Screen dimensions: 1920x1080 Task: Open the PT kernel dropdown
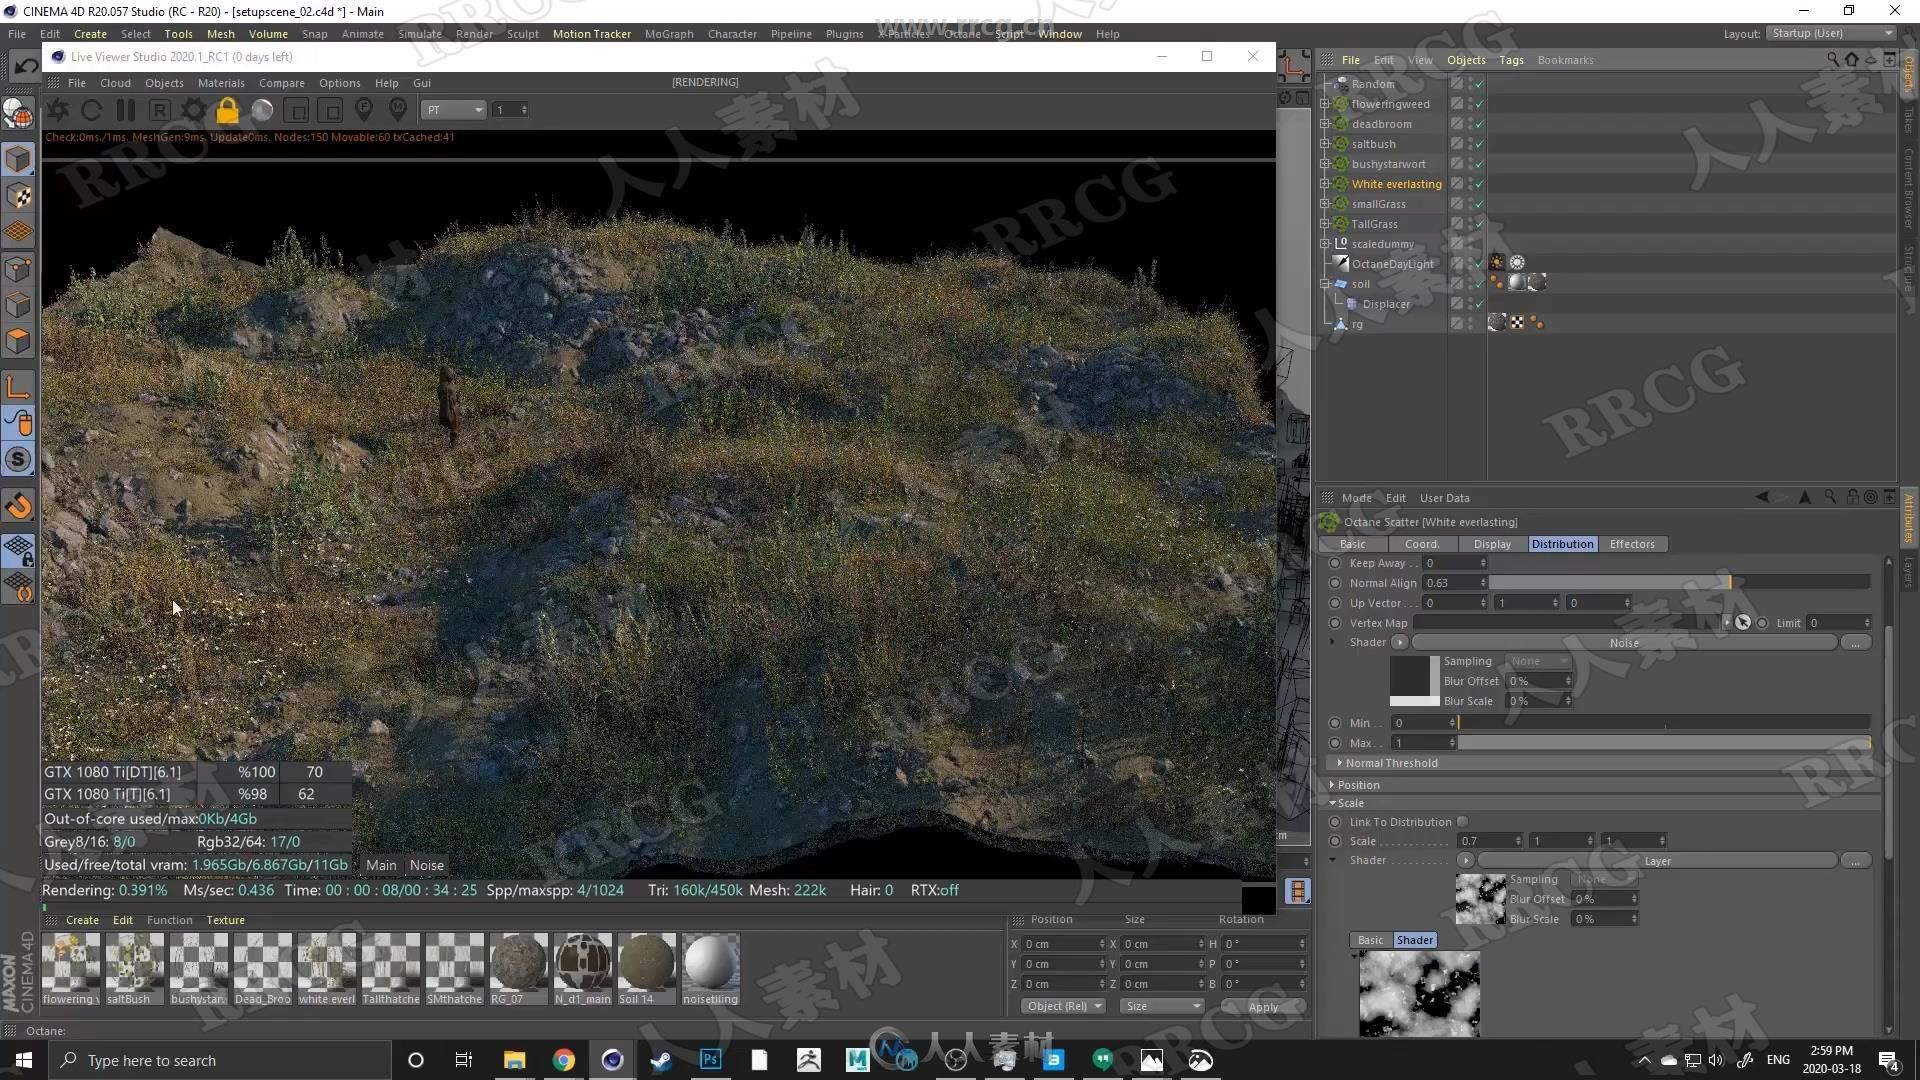pyautogui.click(x=454, y=110)
